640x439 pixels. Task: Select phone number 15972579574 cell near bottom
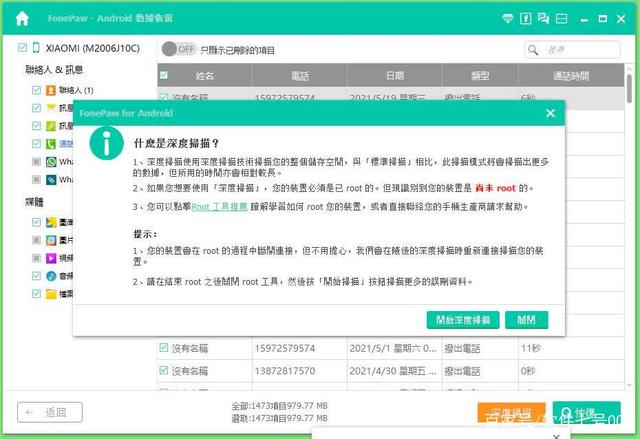point(300,348)
